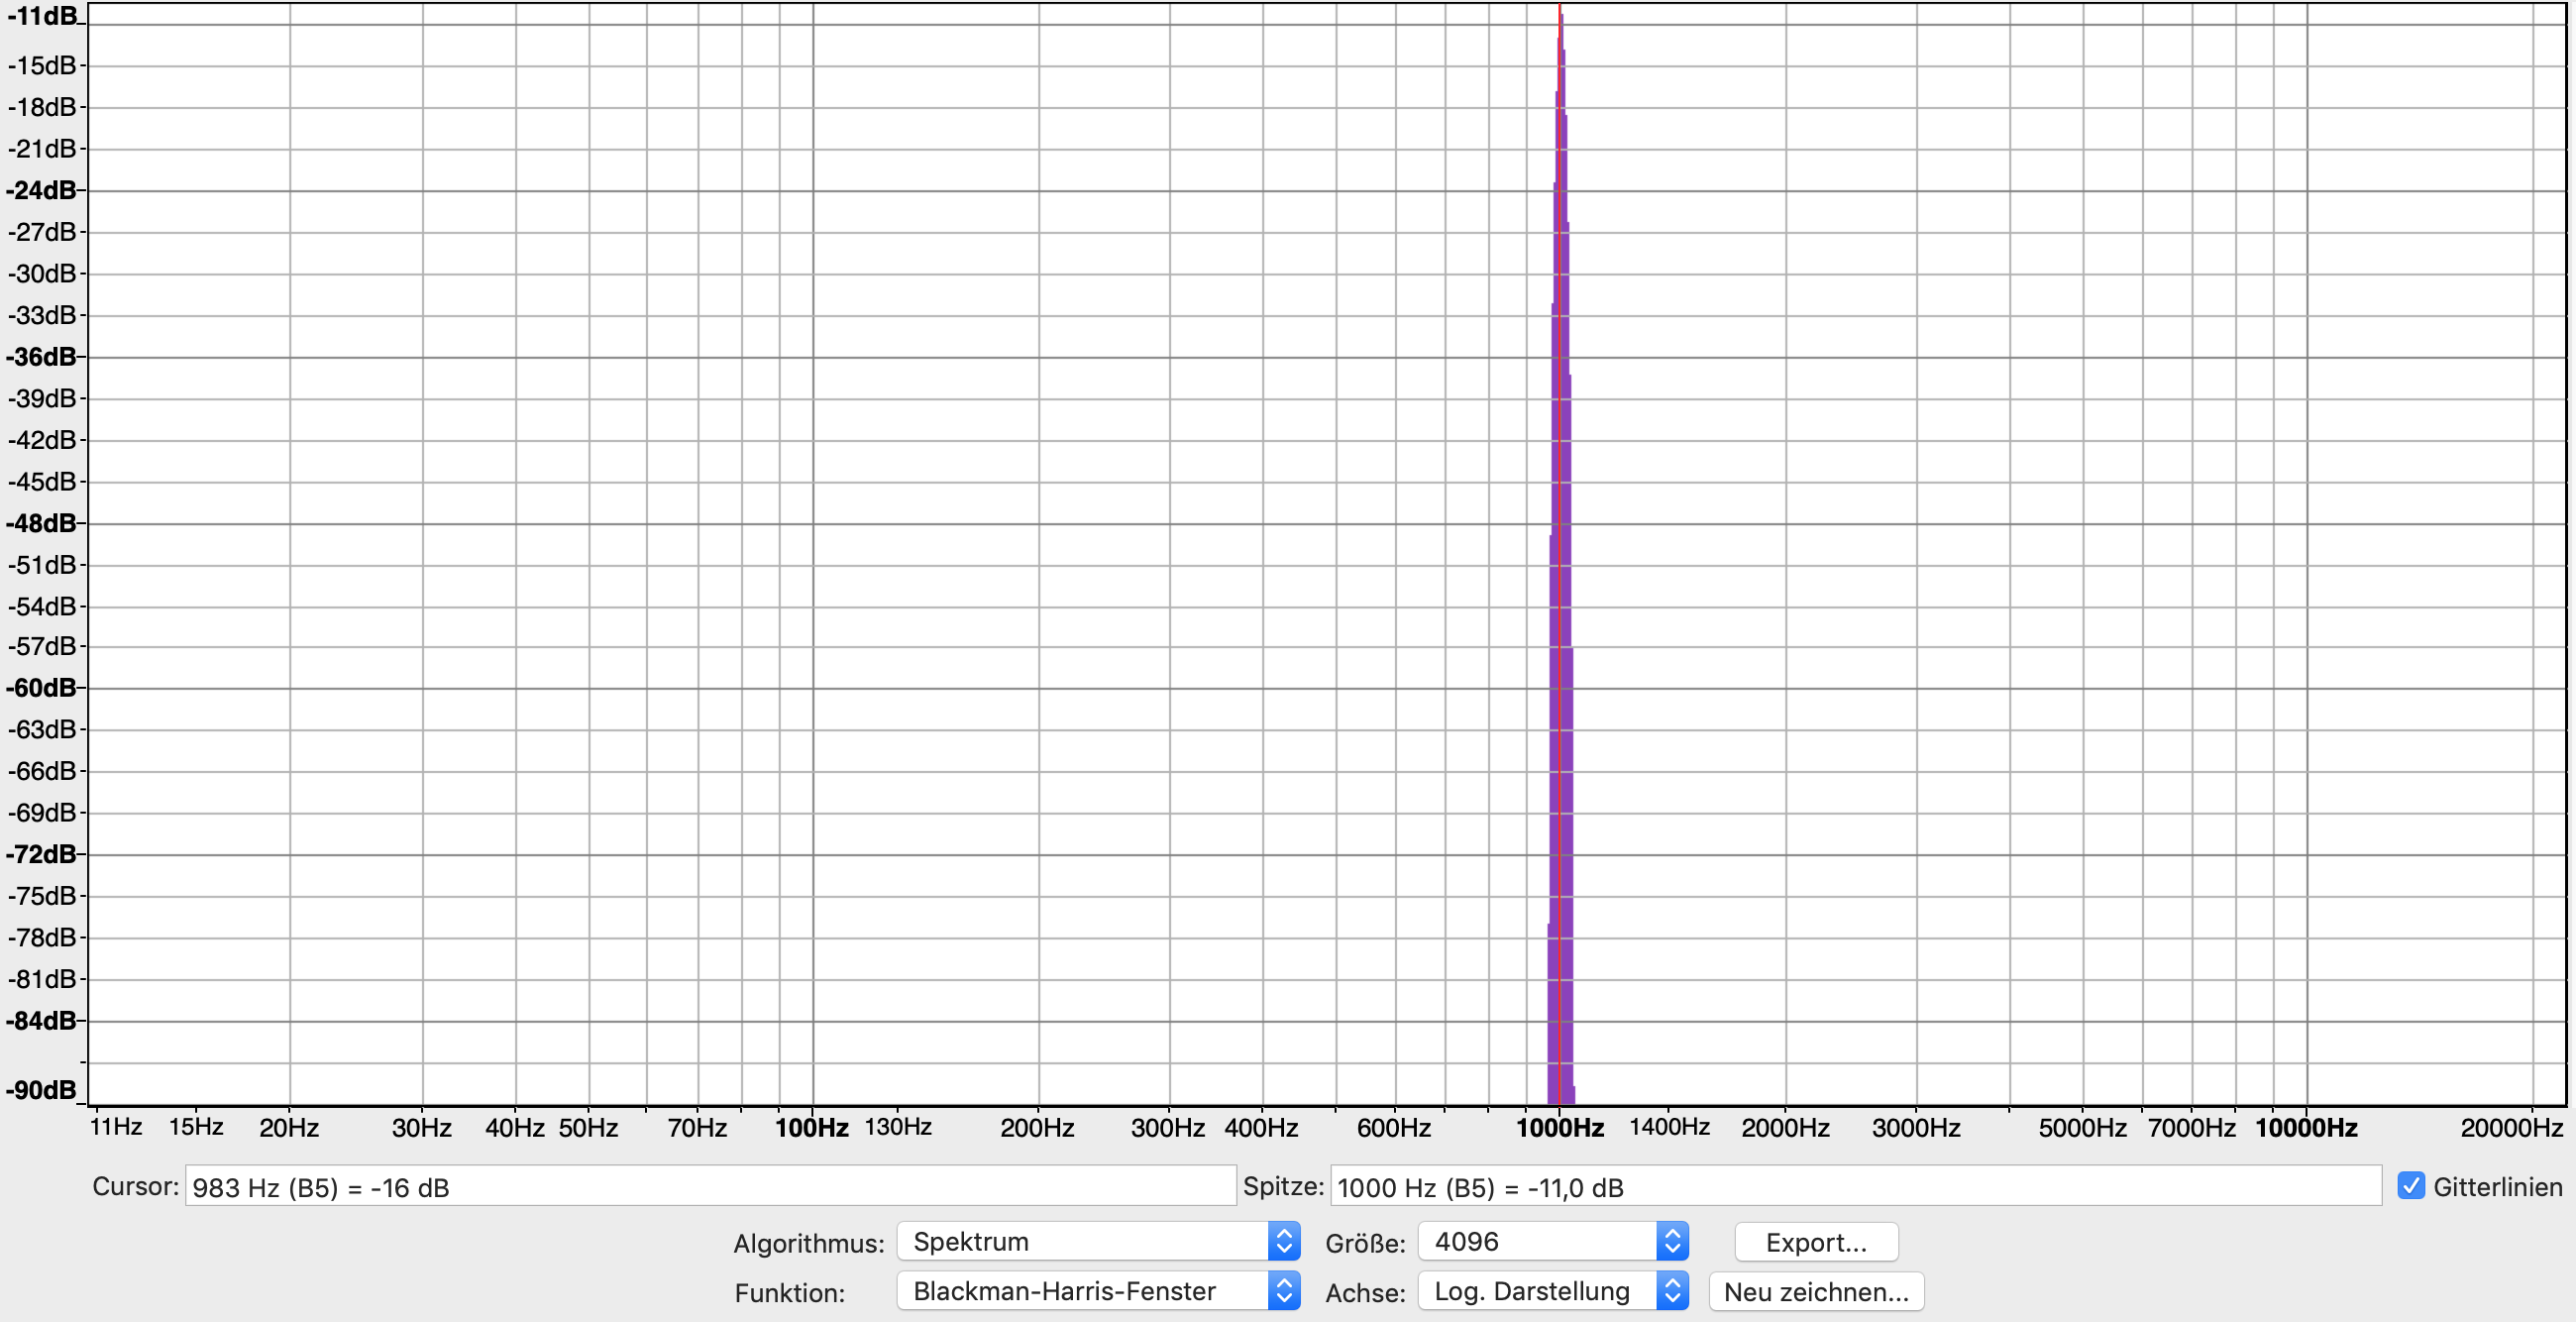Screen dimensions: 2576x1322
Task: Click the Neu zeichnen... button
Action: (x=1816, y=1291)
